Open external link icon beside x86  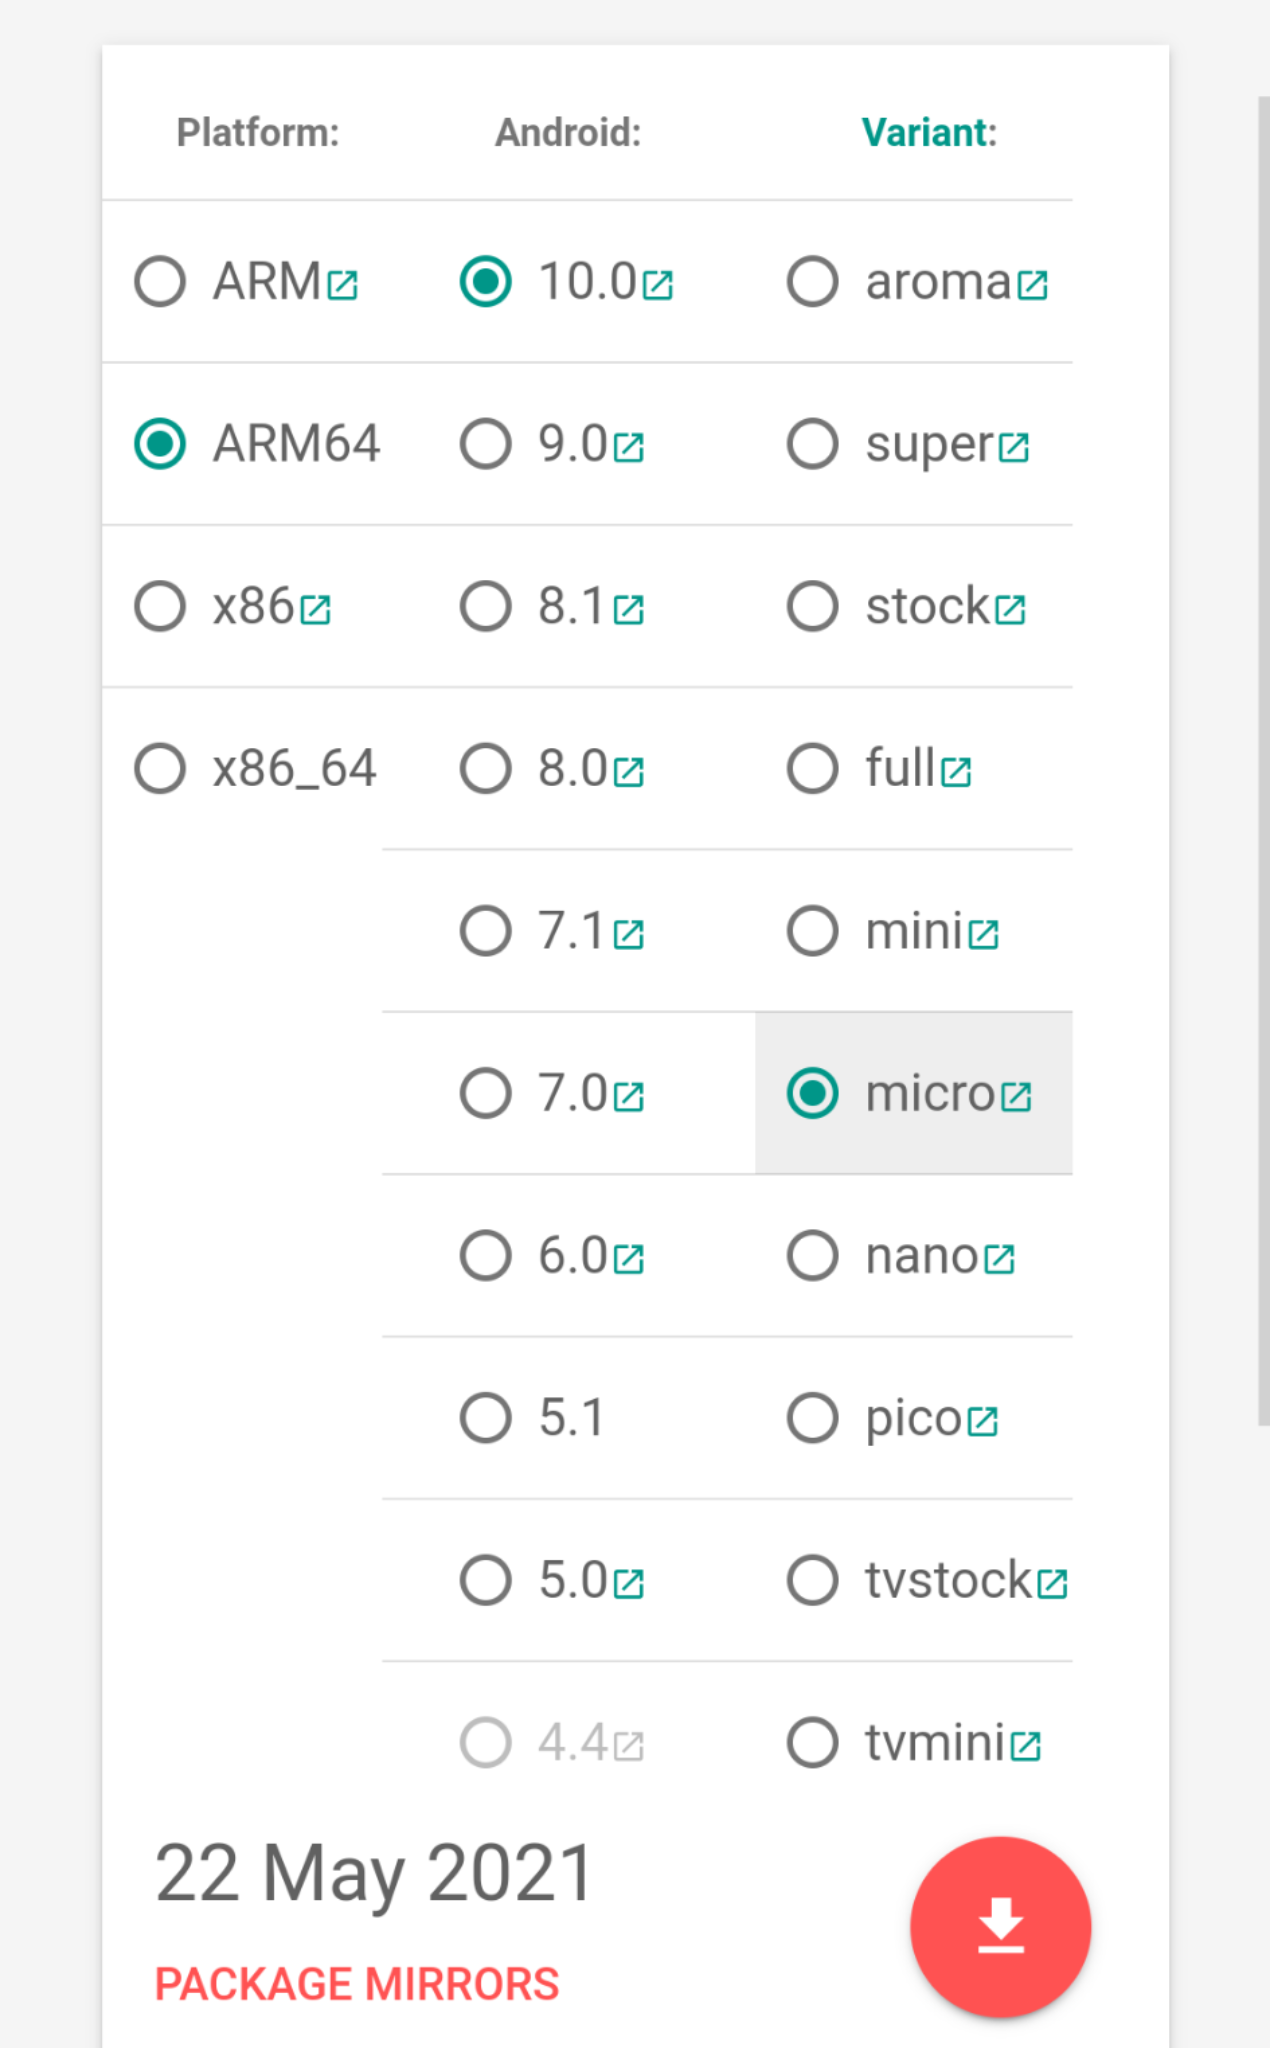315,610
